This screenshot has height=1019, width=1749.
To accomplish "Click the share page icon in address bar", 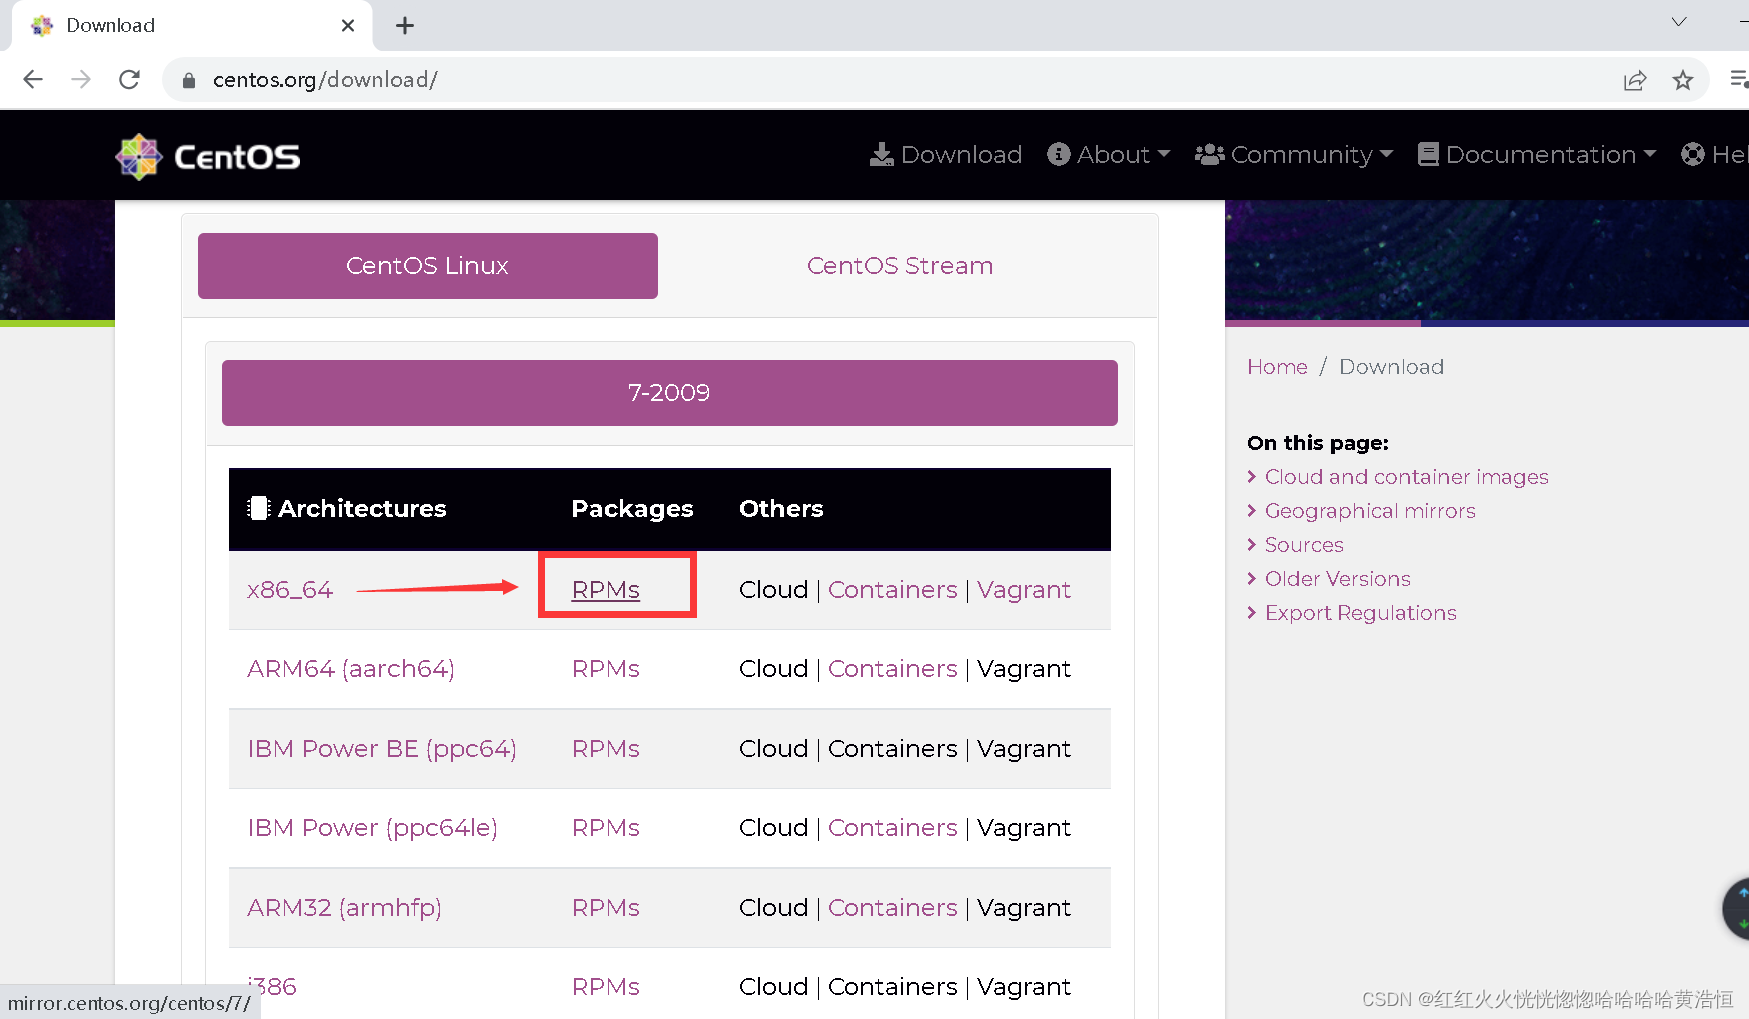I will coord(1635,80).
